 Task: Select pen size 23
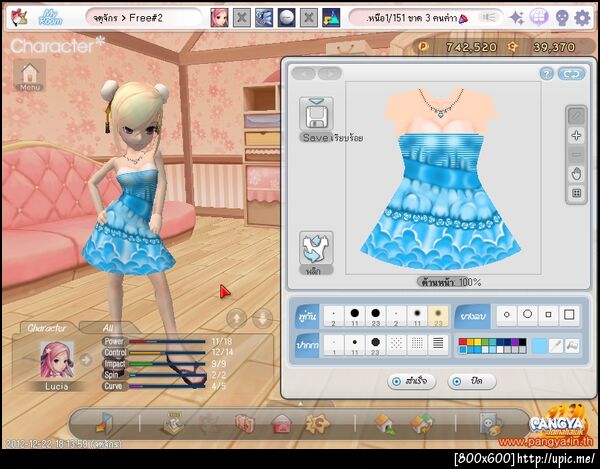[375, 345]
